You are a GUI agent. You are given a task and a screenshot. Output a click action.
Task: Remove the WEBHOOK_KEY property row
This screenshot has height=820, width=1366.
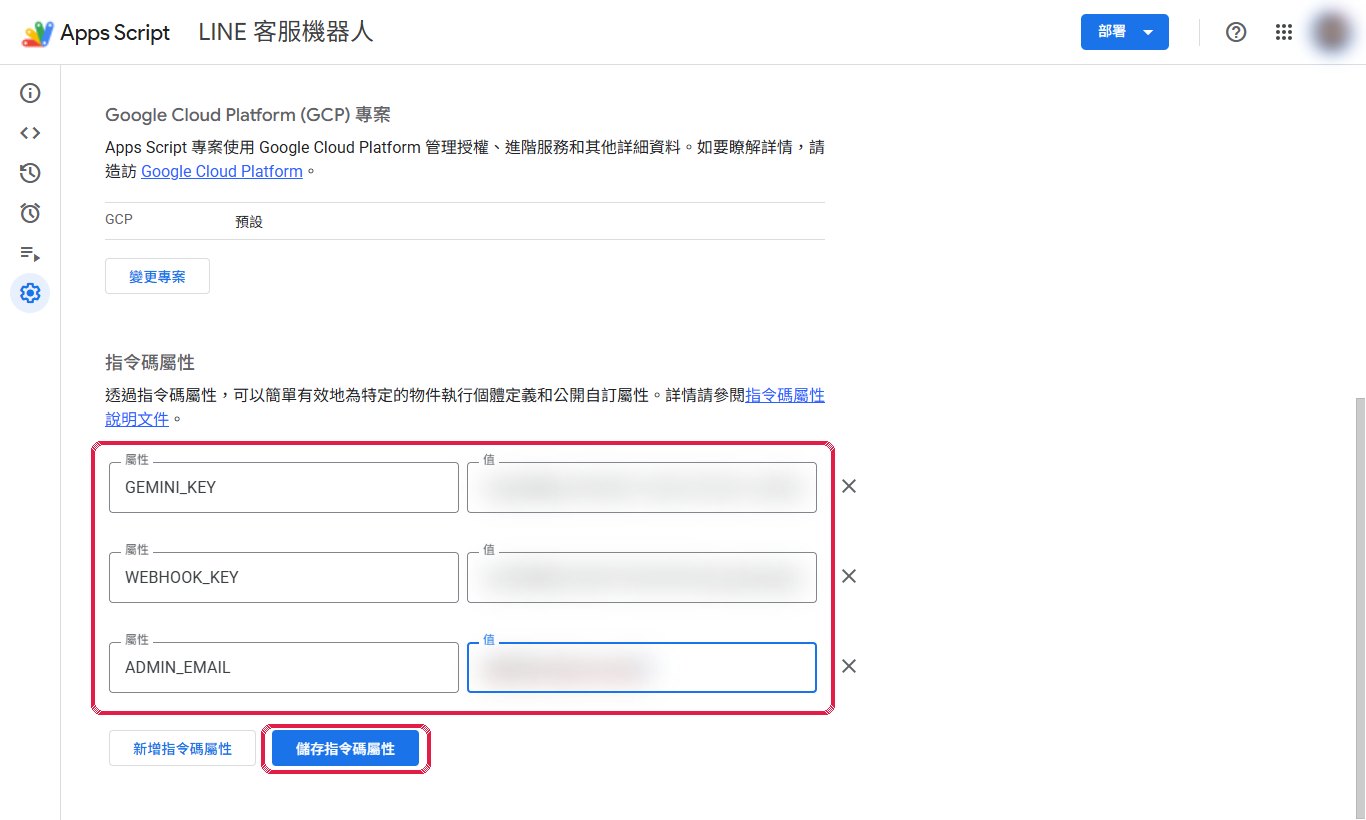pos(849,577)
